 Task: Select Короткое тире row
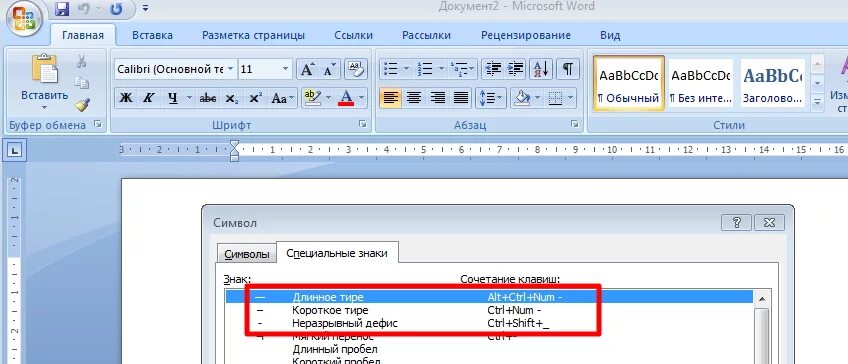(489, 310)
